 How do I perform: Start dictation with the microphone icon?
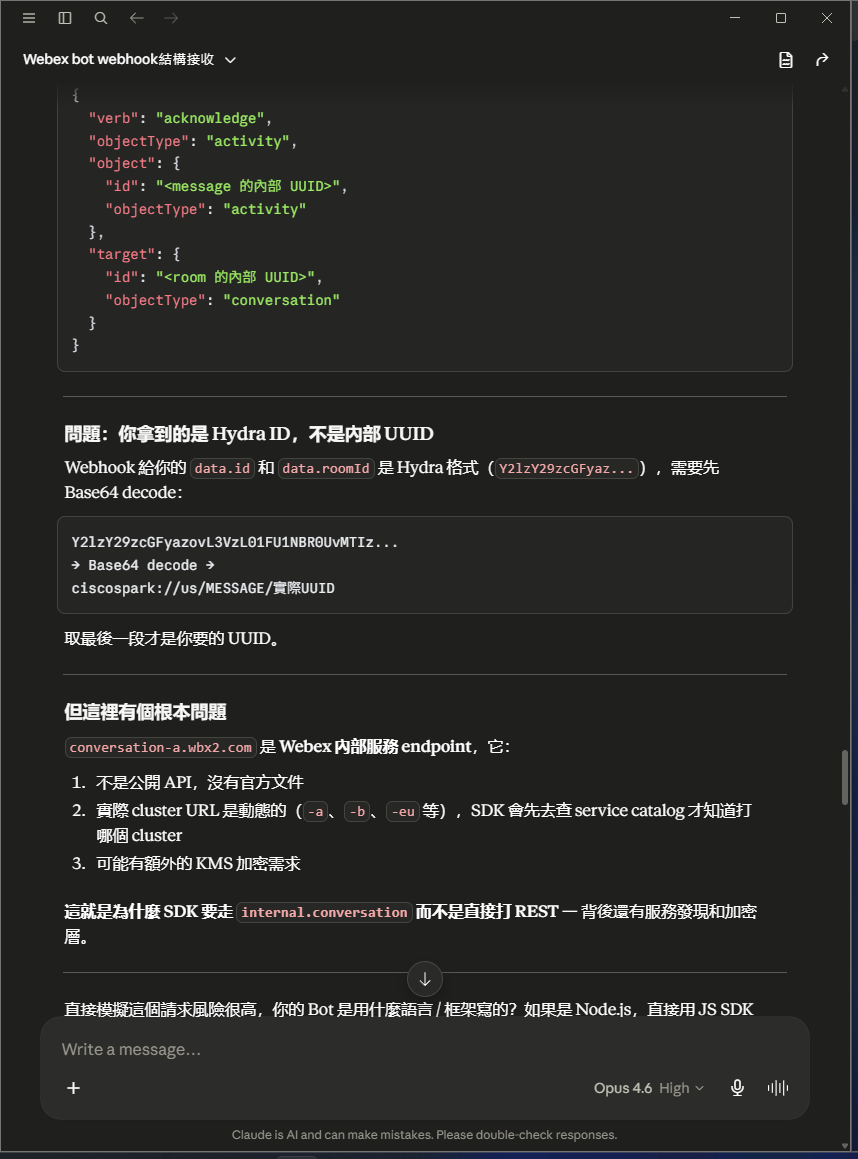[737, 1088]
